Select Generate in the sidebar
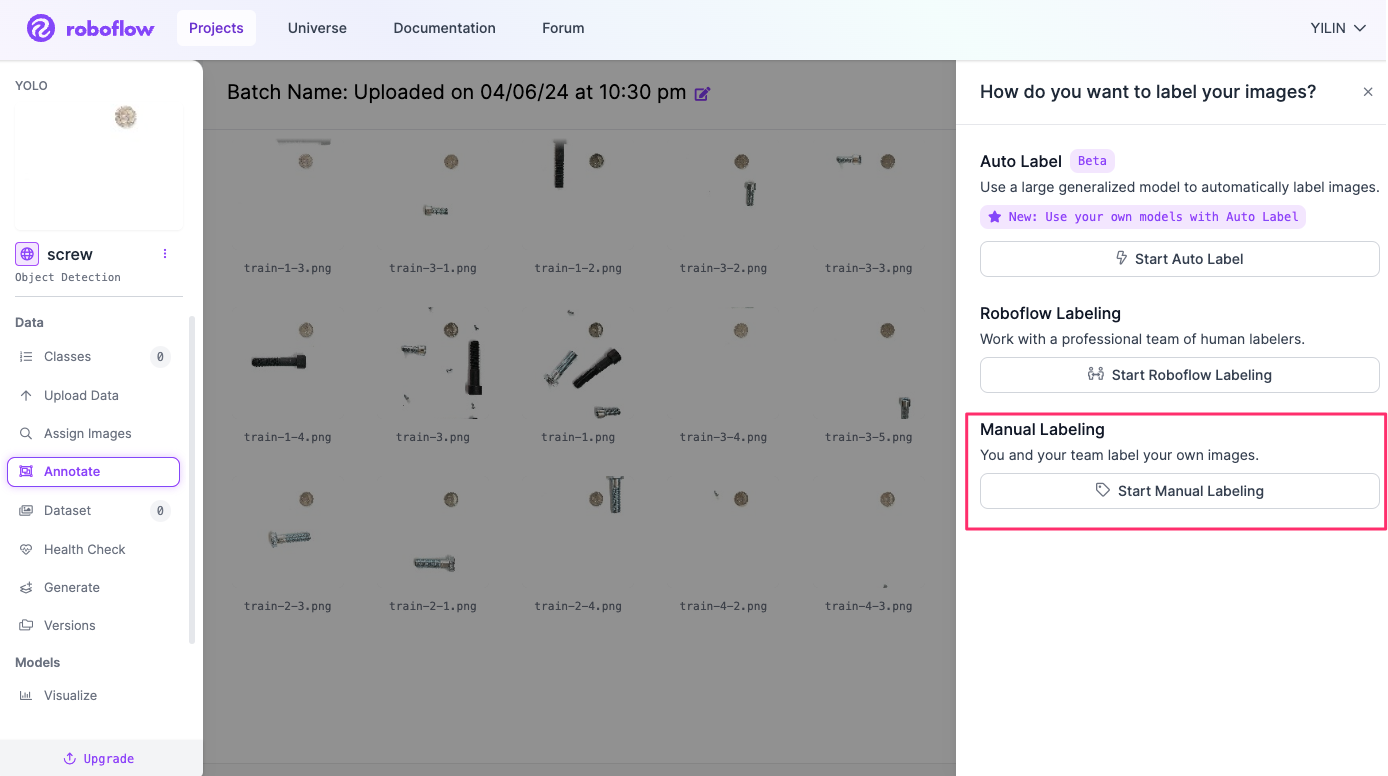1388x776 pixels. (x=71, y=588)
